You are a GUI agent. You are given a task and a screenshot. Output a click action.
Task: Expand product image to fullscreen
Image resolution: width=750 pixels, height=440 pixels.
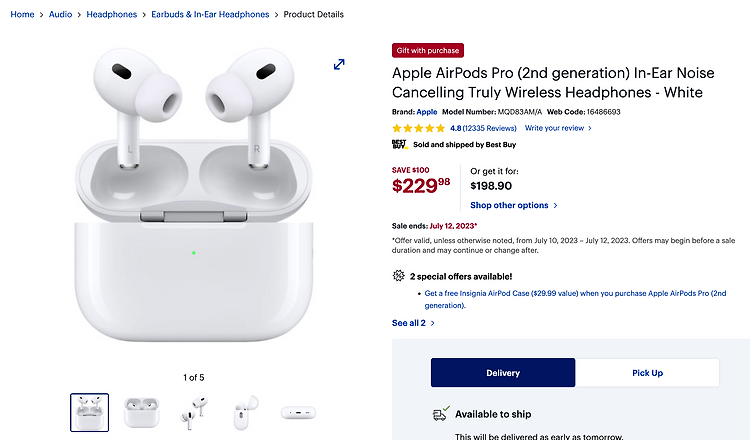pyautogui.click(x=339, y=64)
